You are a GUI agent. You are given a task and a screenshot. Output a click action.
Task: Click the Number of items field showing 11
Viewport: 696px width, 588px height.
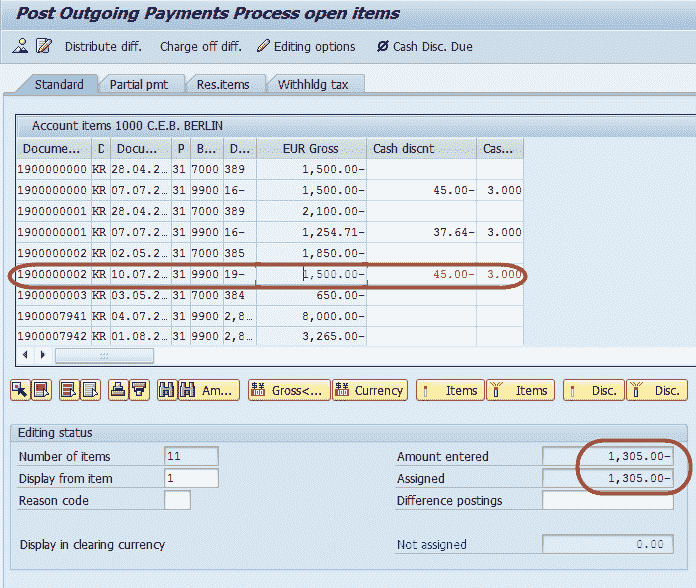[x=191, y=456]
